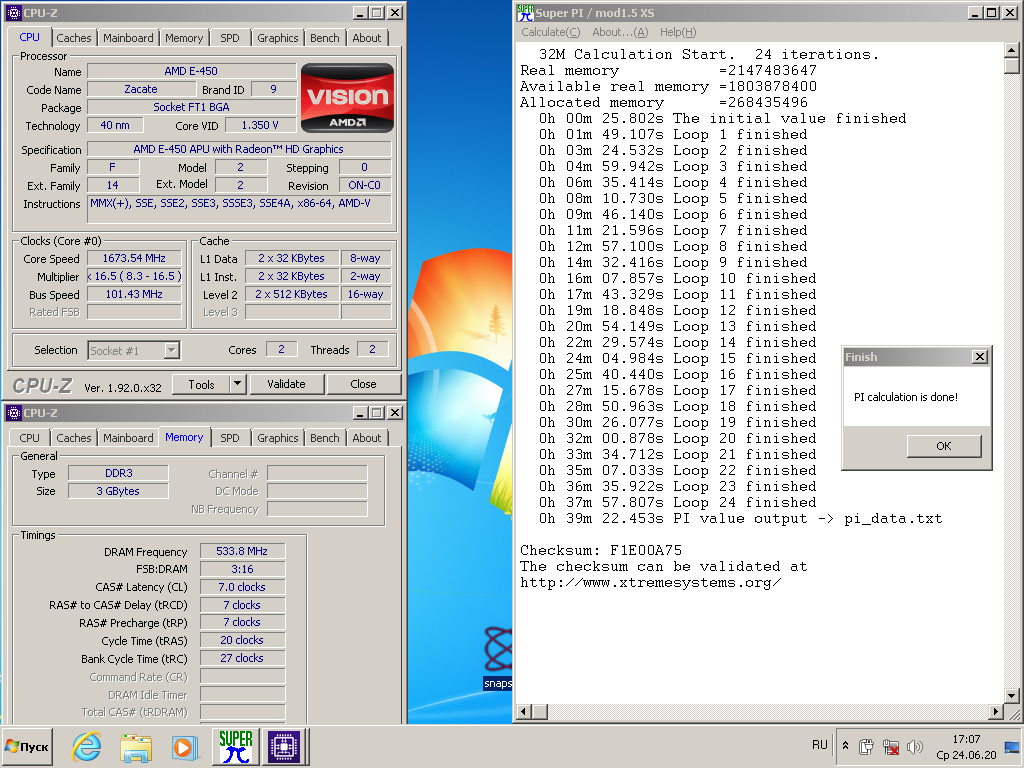
Task: Open the Calculate menu in Super PI
Action: [550, 32]
